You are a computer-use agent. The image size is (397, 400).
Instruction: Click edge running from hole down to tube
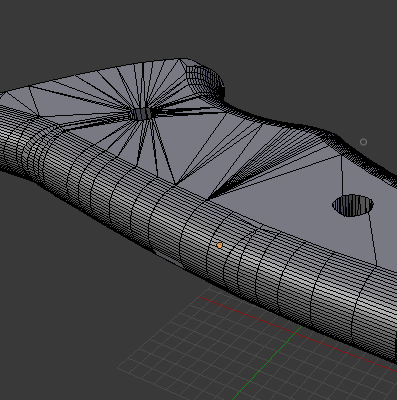click(373, 238)
